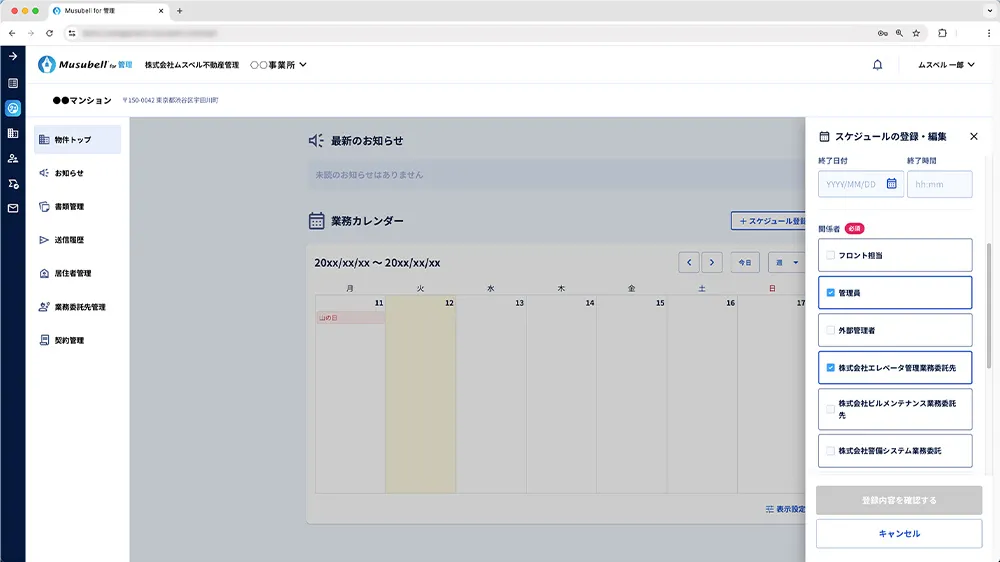
Task: Open calendar picker in end date field
Action: (891, 184)
